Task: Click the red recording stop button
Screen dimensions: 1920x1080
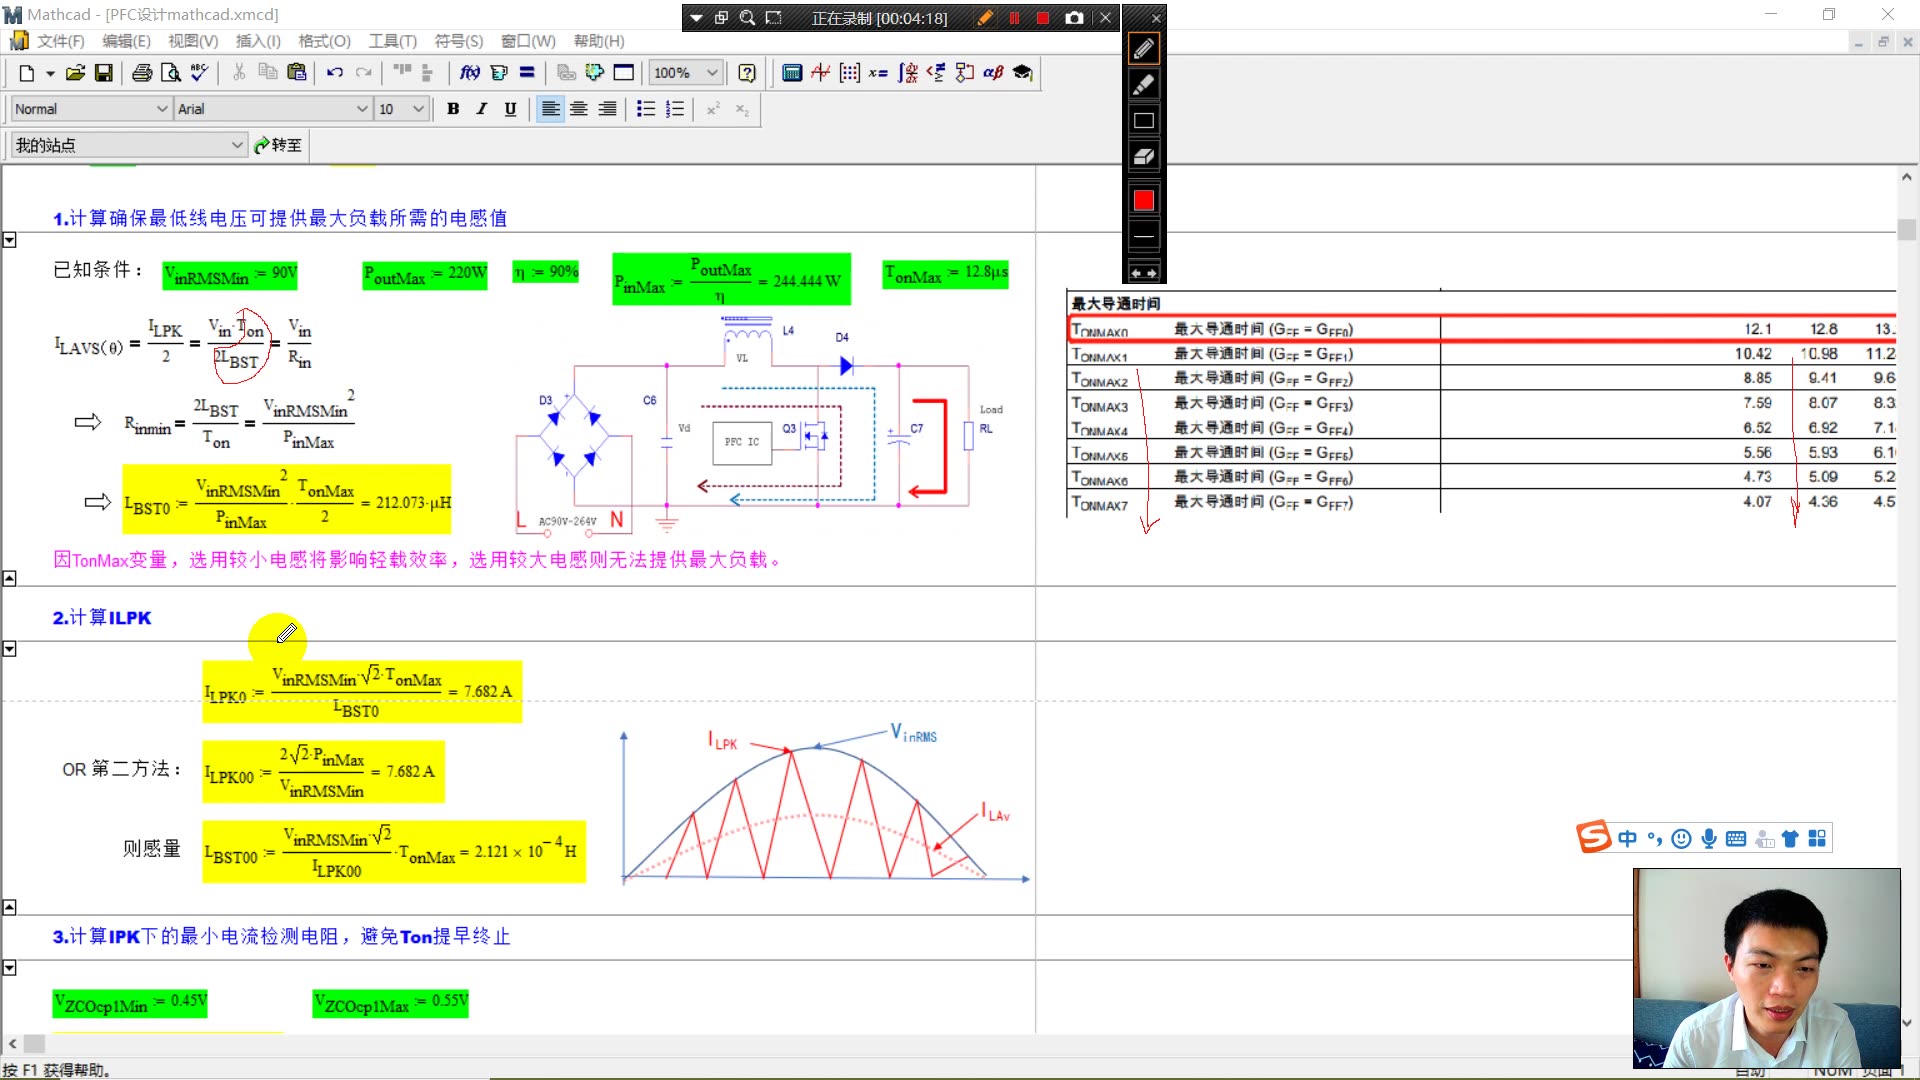Action: (x=1044, y=16)
